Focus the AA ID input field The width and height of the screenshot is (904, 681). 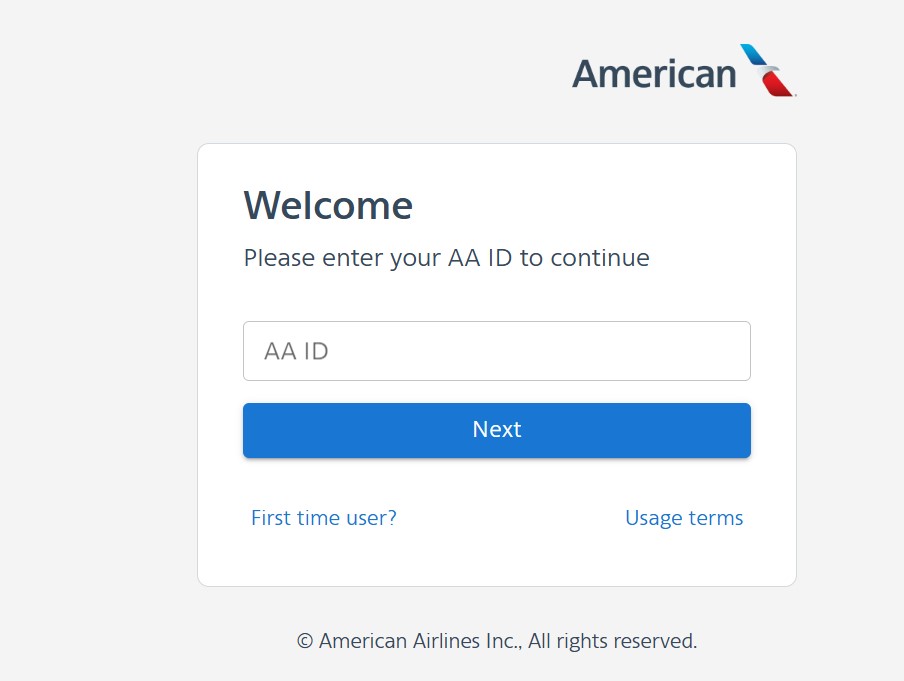point(496,351)
